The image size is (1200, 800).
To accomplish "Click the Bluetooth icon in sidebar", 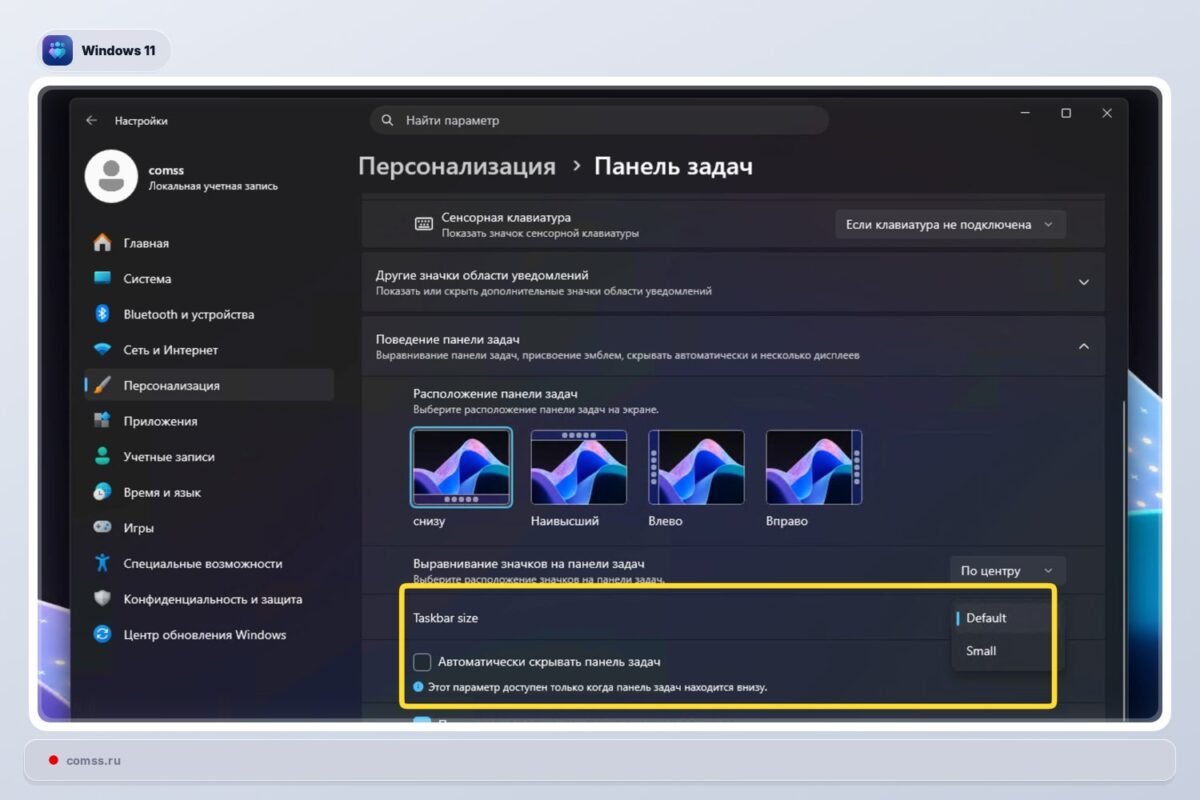I will 102,314.
